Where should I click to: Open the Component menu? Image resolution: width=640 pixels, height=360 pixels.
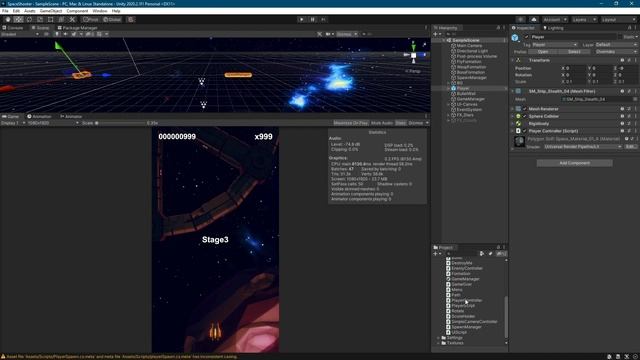click(x=77, y=11)
